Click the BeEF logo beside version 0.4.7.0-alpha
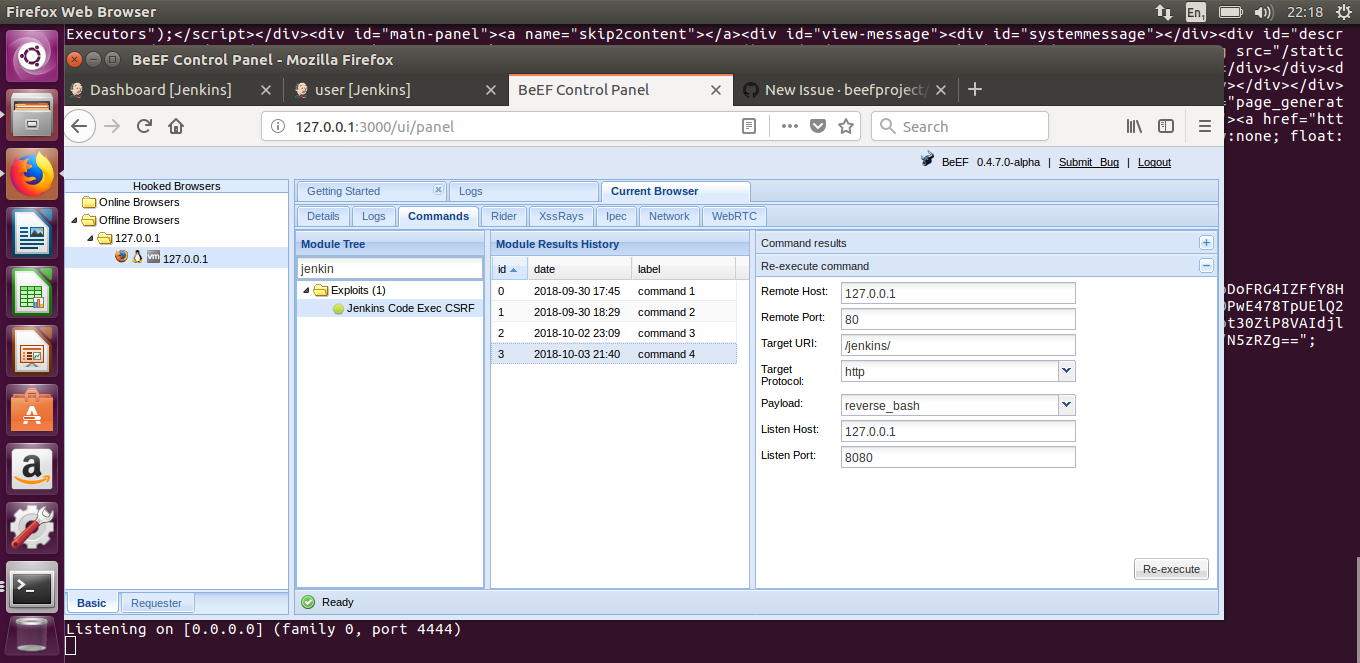This screenshot has width=1360, height=663. tap(926, 161)
